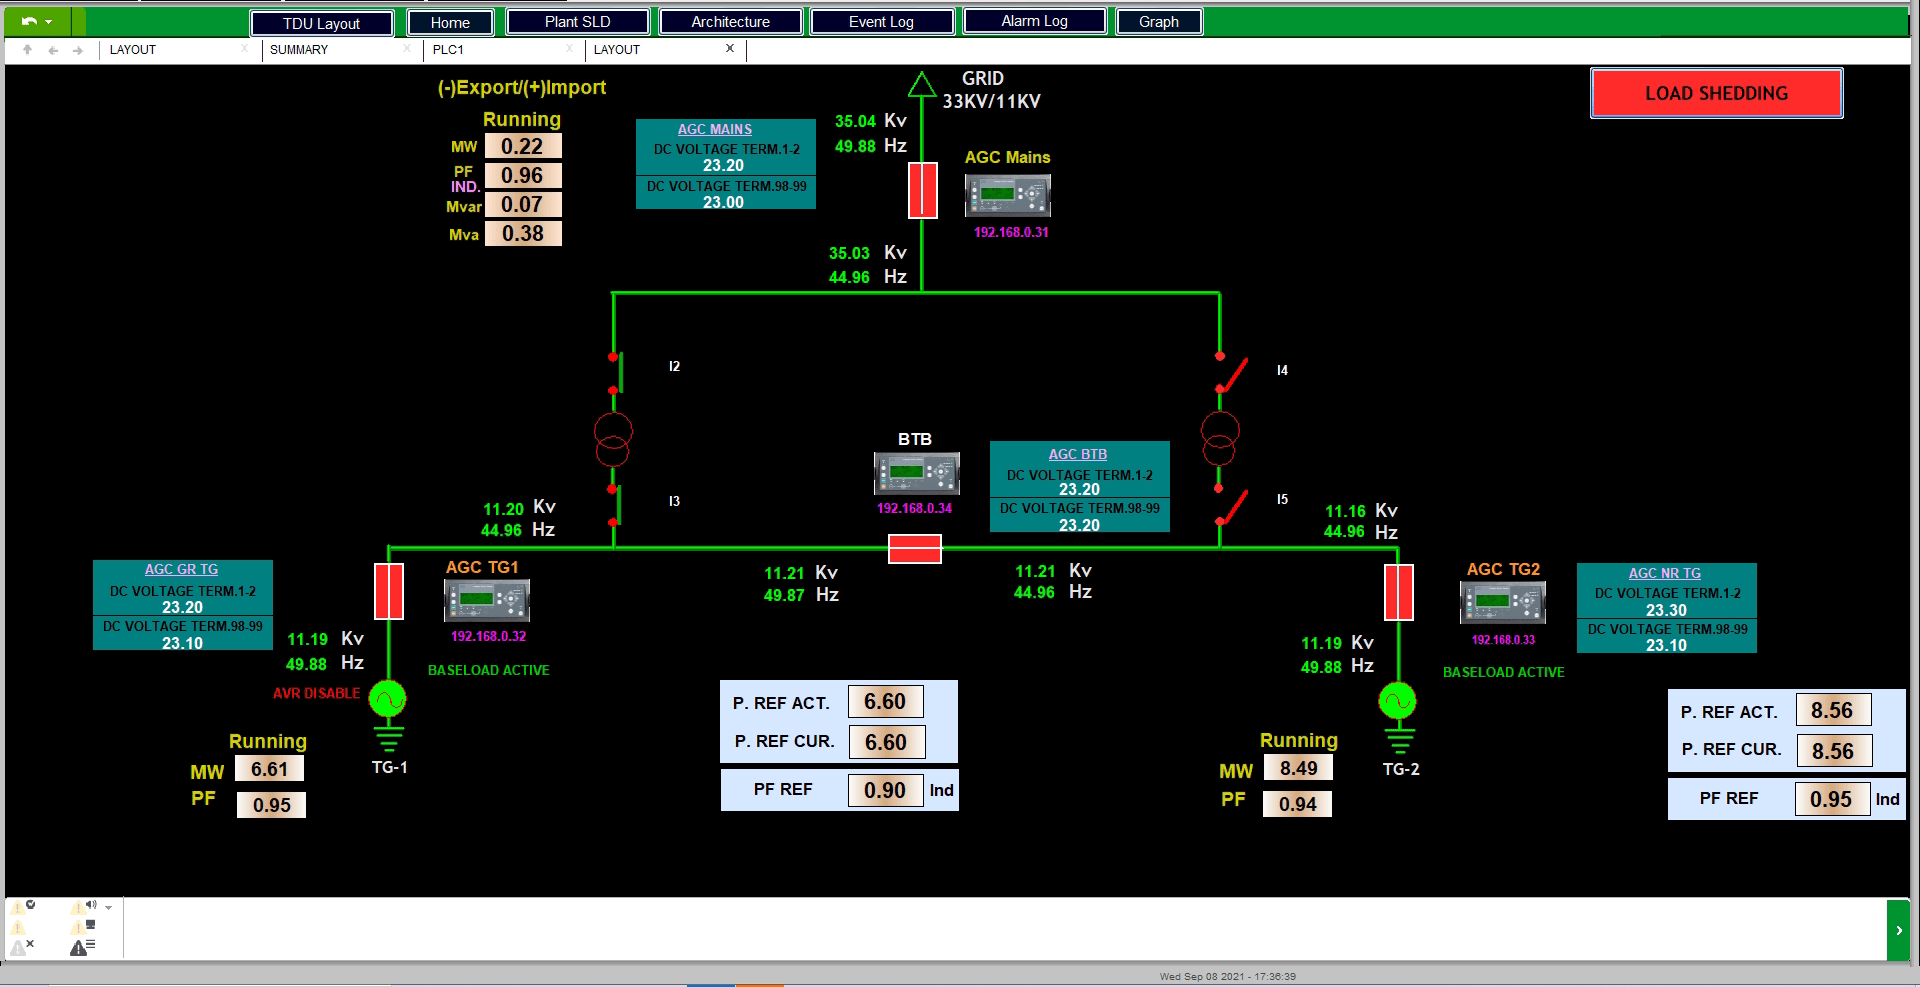Switch to the active LAYOUT tab
1920x987 pixels.
[617, 49]
